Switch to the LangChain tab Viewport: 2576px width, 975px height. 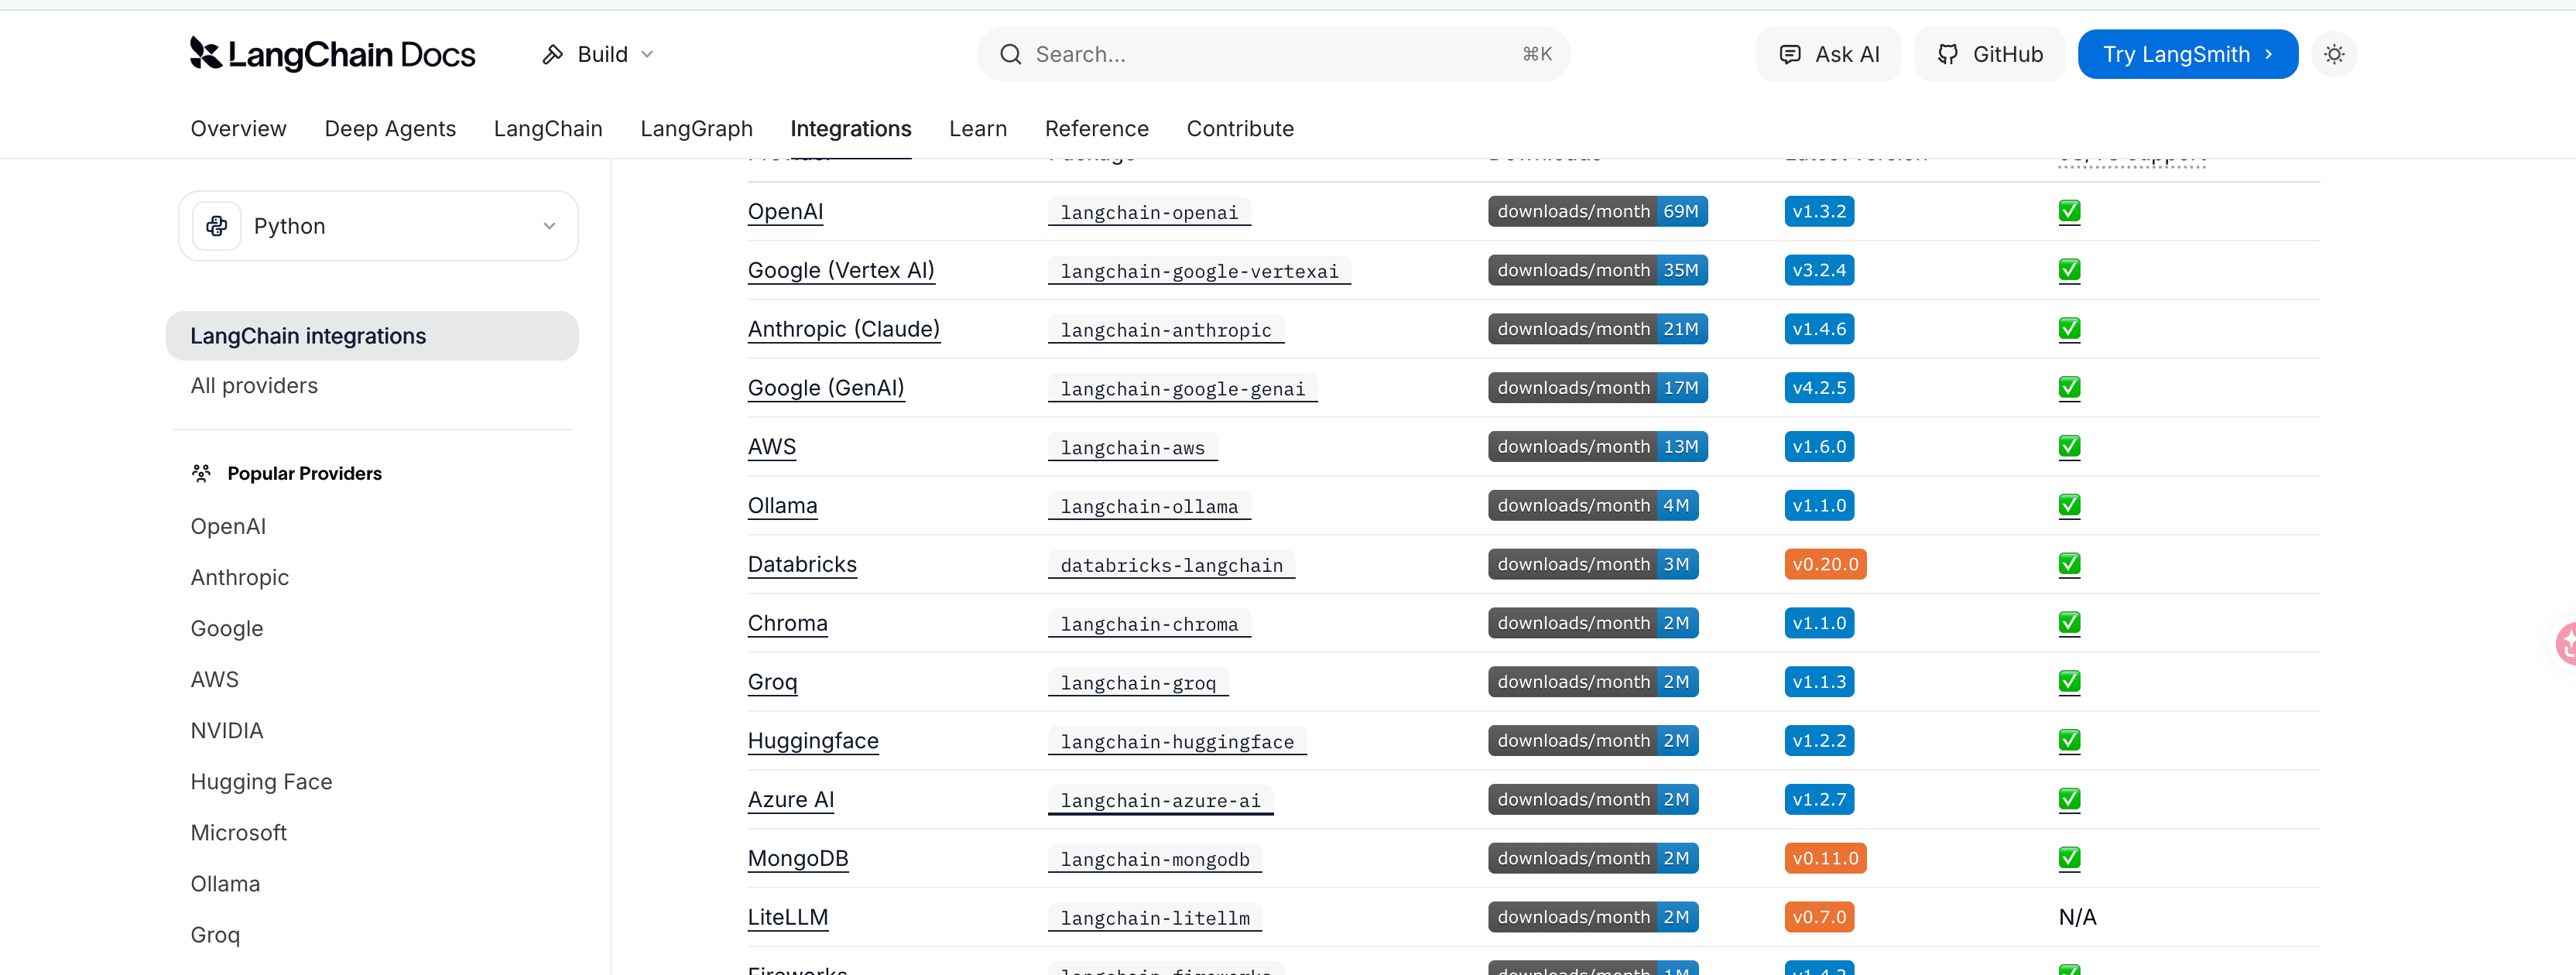pyautogui.click(x=548, y=128)
